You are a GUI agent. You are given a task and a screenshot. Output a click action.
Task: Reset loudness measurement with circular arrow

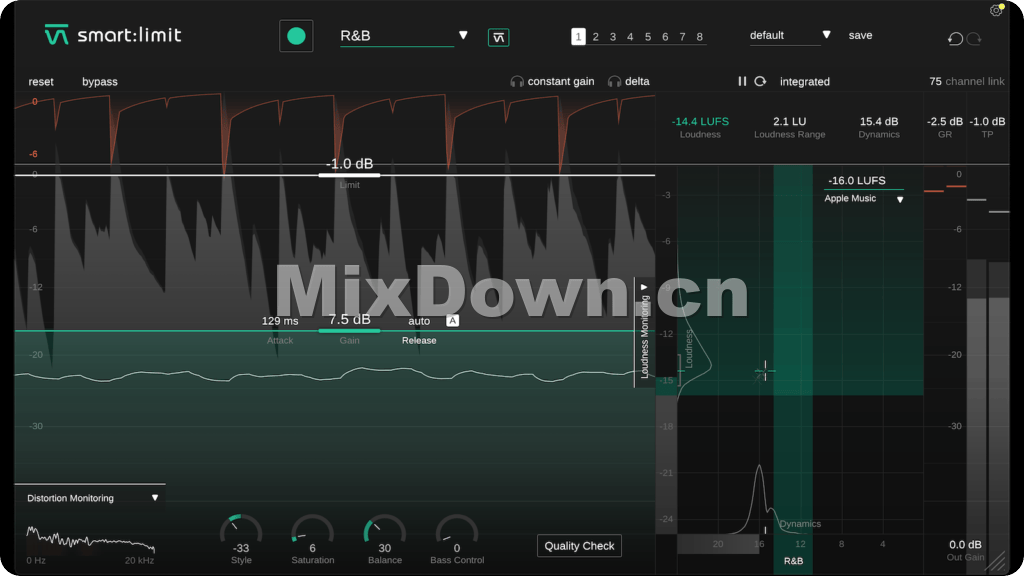[x=760, y=81]
